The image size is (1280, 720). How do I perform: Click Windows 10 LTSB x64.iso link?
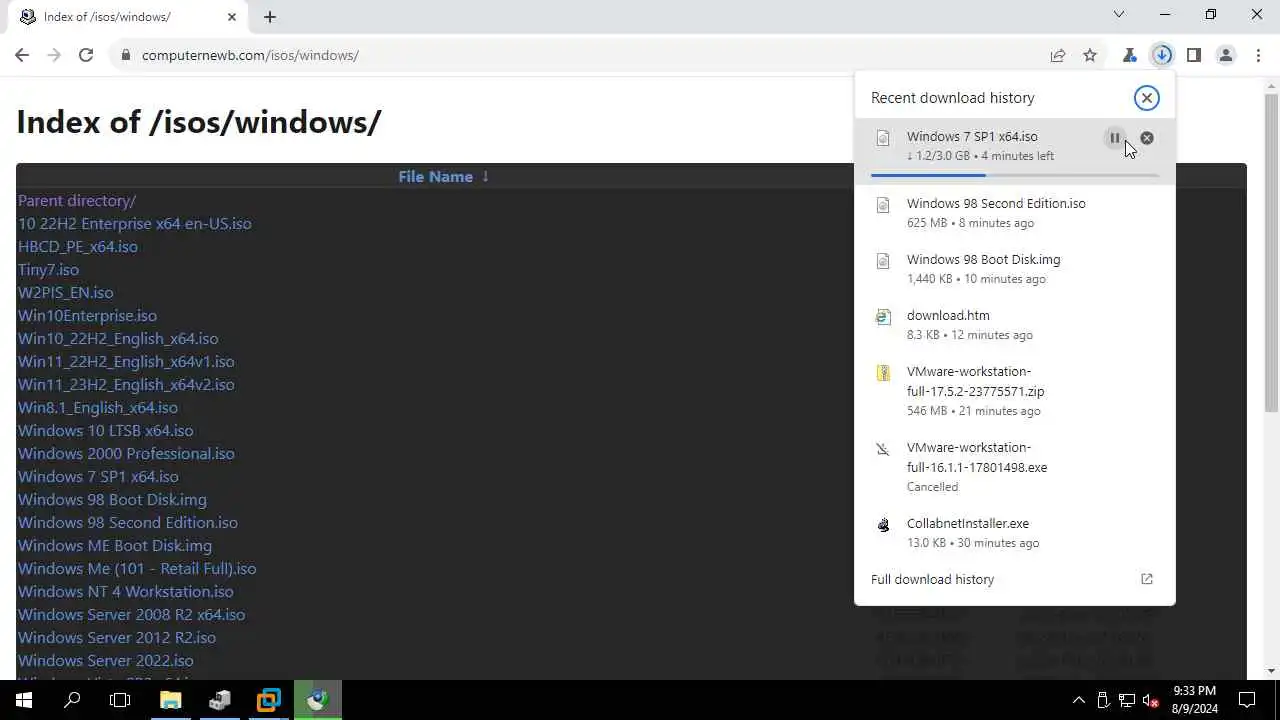tap(106, 430)
